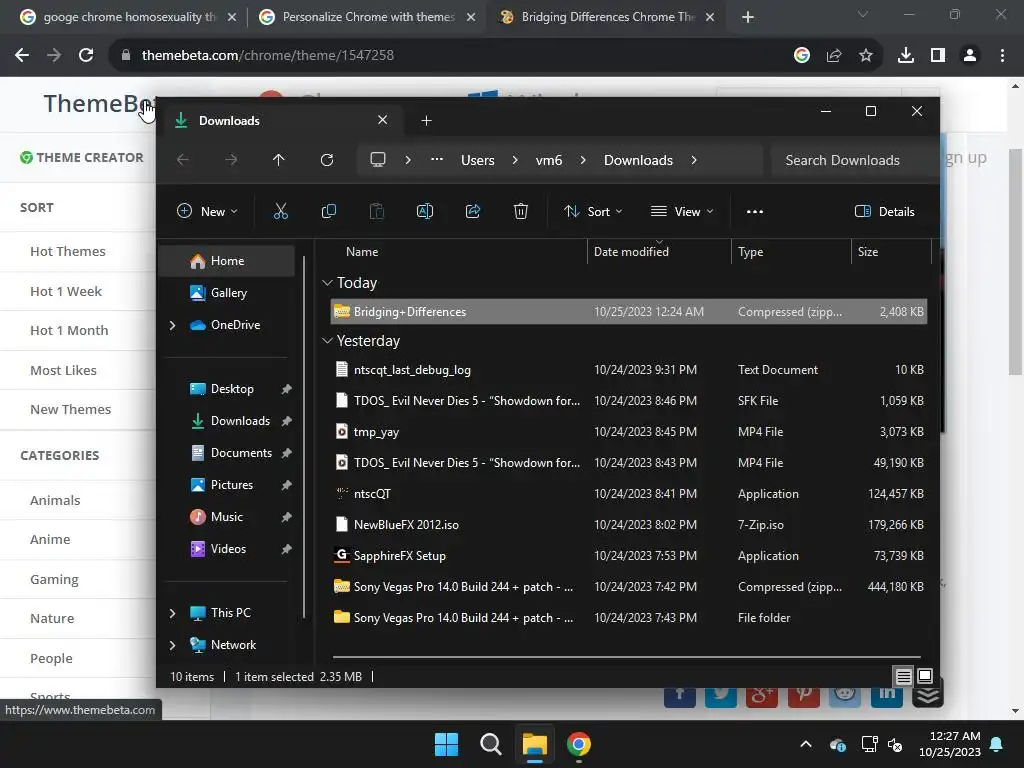Screen dimensions: 1024x768
Task: Open Anime category on ThemeBeta
Action: coord(50,539)
